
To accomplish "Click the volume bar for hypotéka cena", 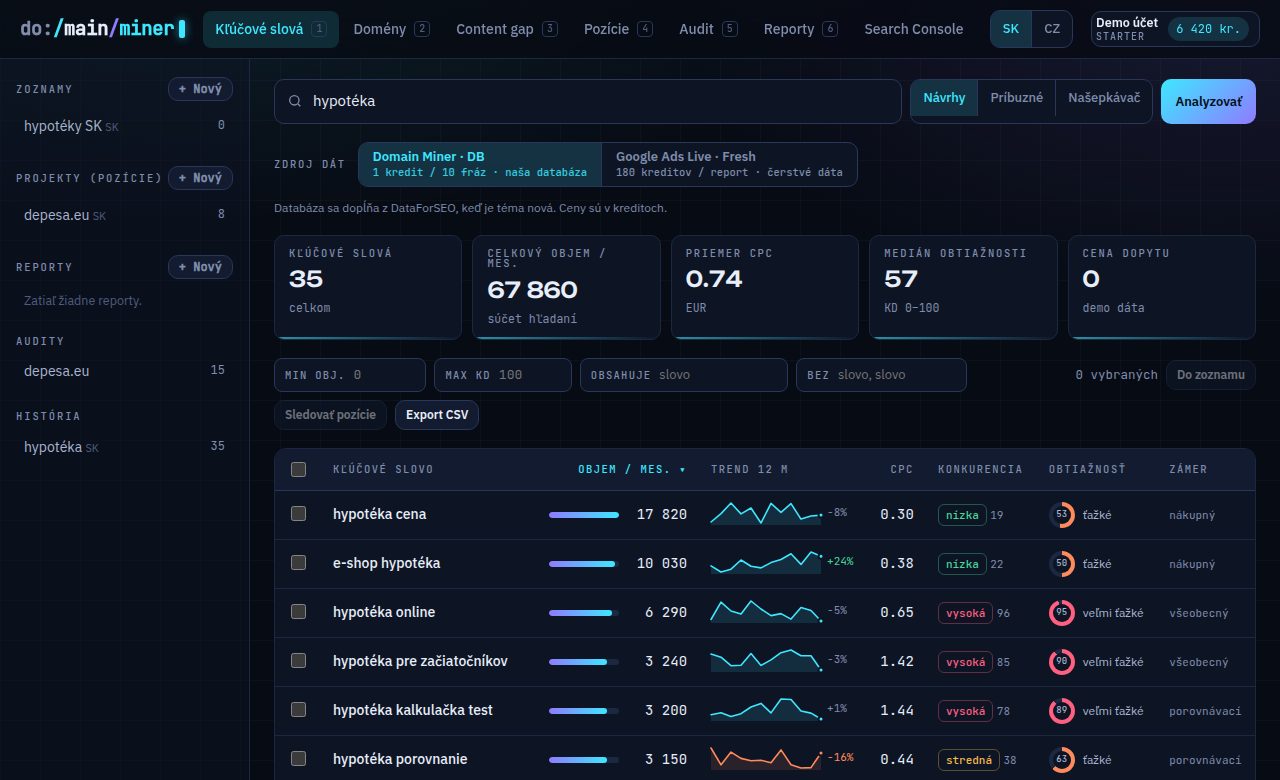I will [584, 515].
